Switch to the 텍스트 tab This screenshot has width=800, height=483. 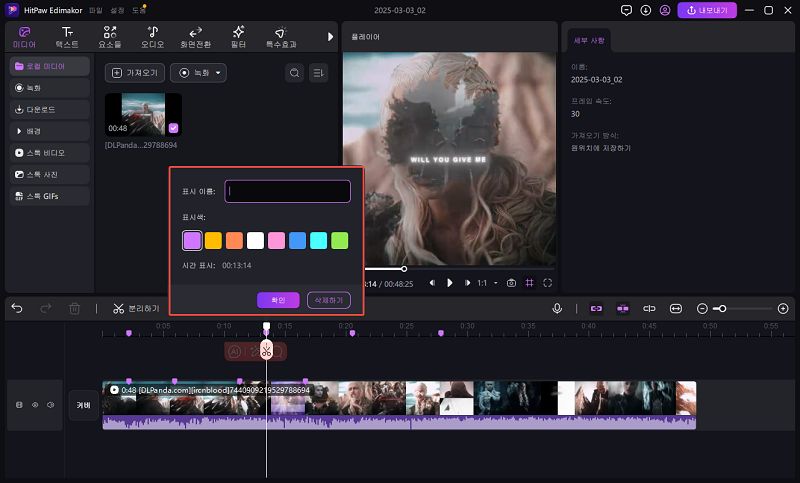click(x=67, y=37)
